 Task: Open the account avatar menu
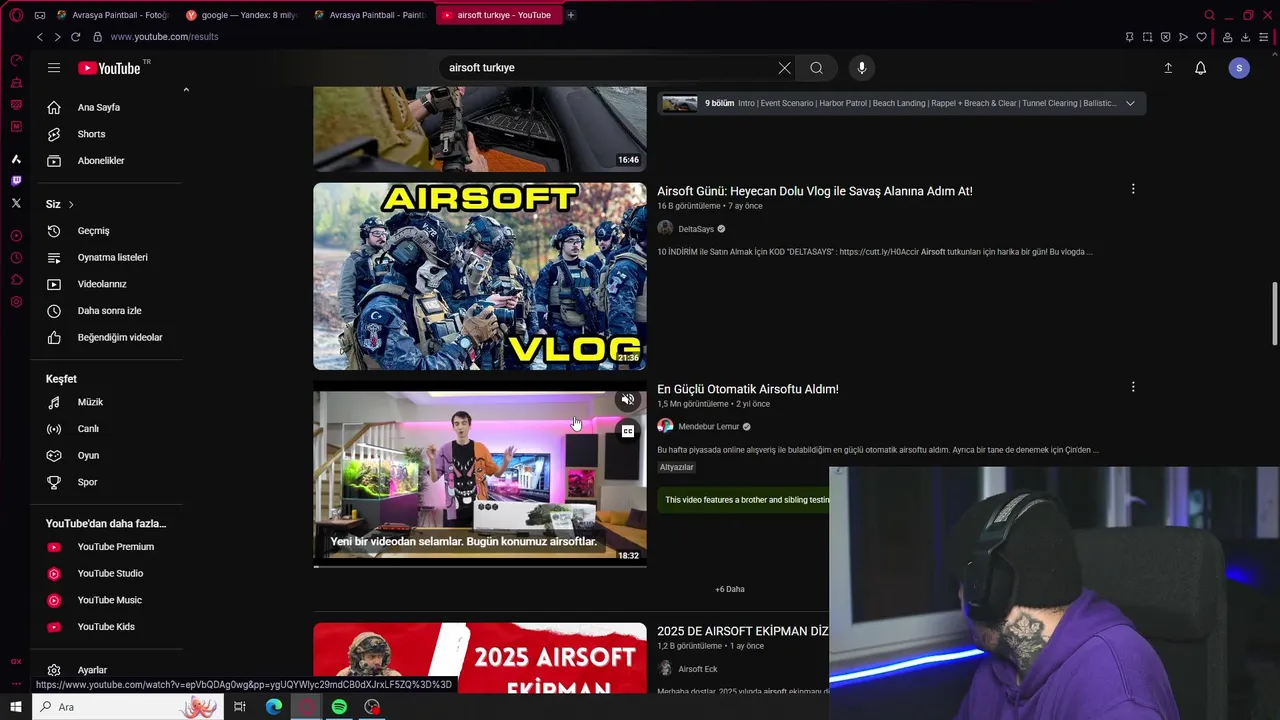1239,68
